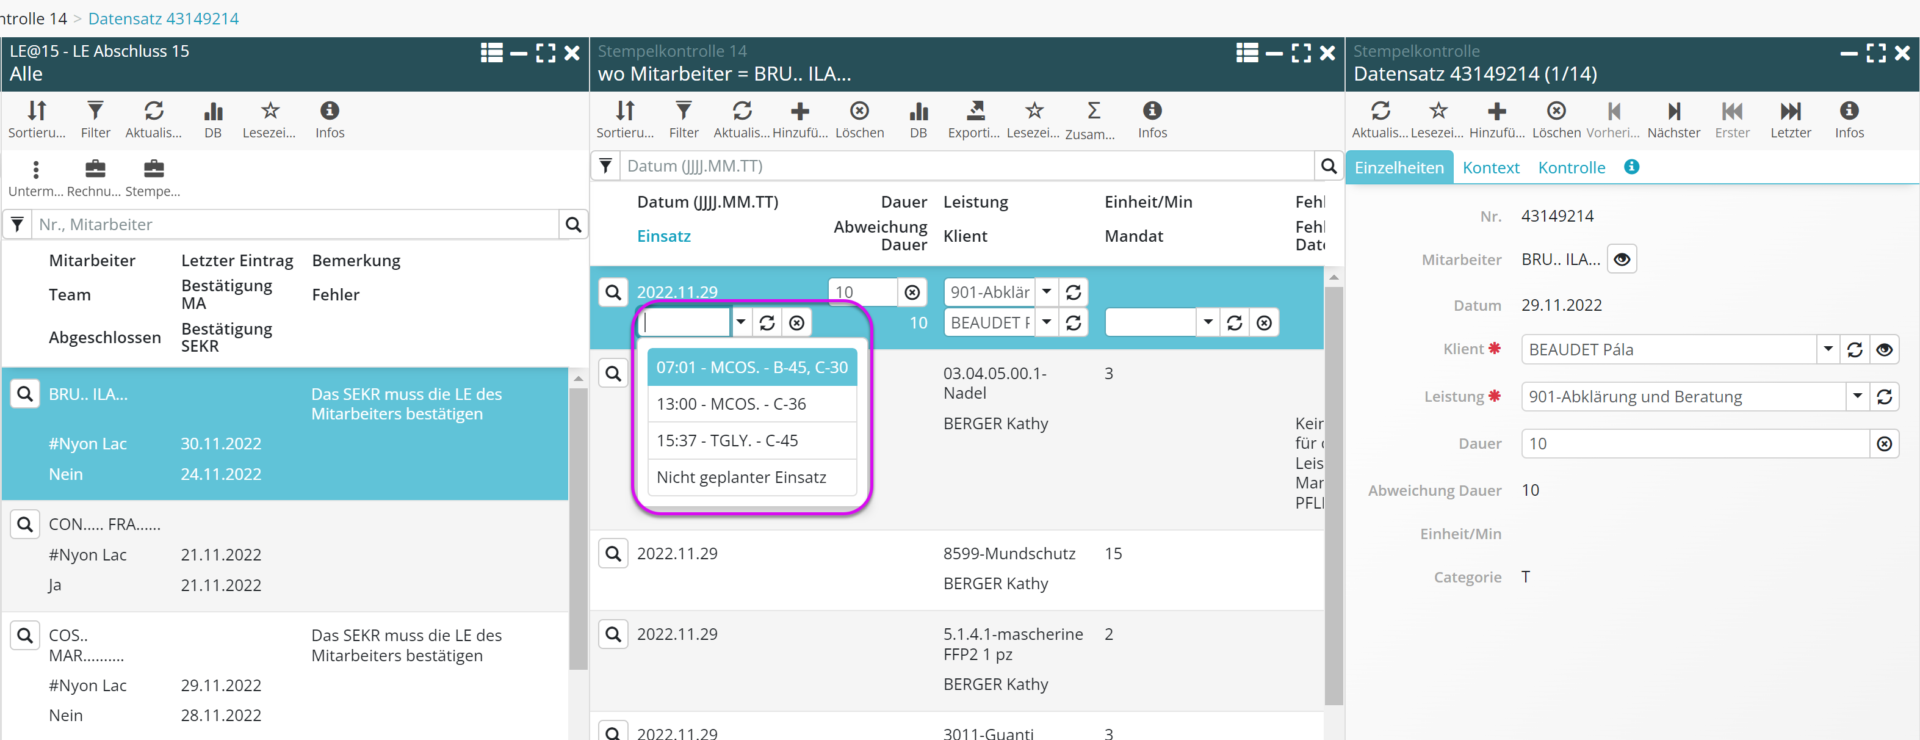Image resolution: width=1920 pixels, height=740 pixels.
Task: Expand the Leistung dropdown in detail panel
Action: (x=1857, y=397)
